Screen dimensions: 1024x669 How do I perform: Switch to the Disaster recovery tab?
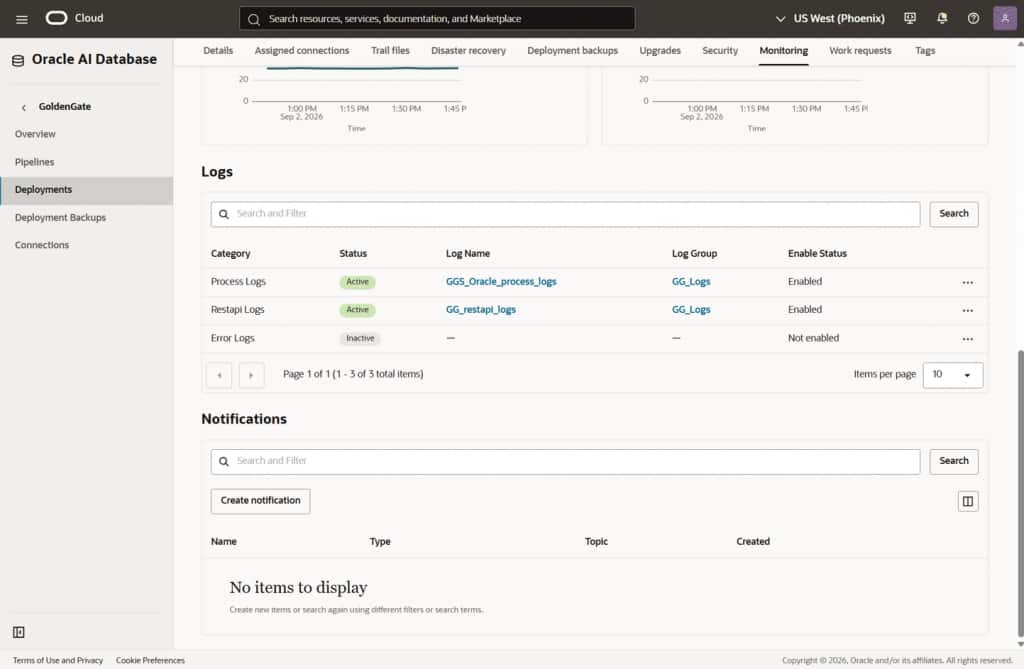468,50
